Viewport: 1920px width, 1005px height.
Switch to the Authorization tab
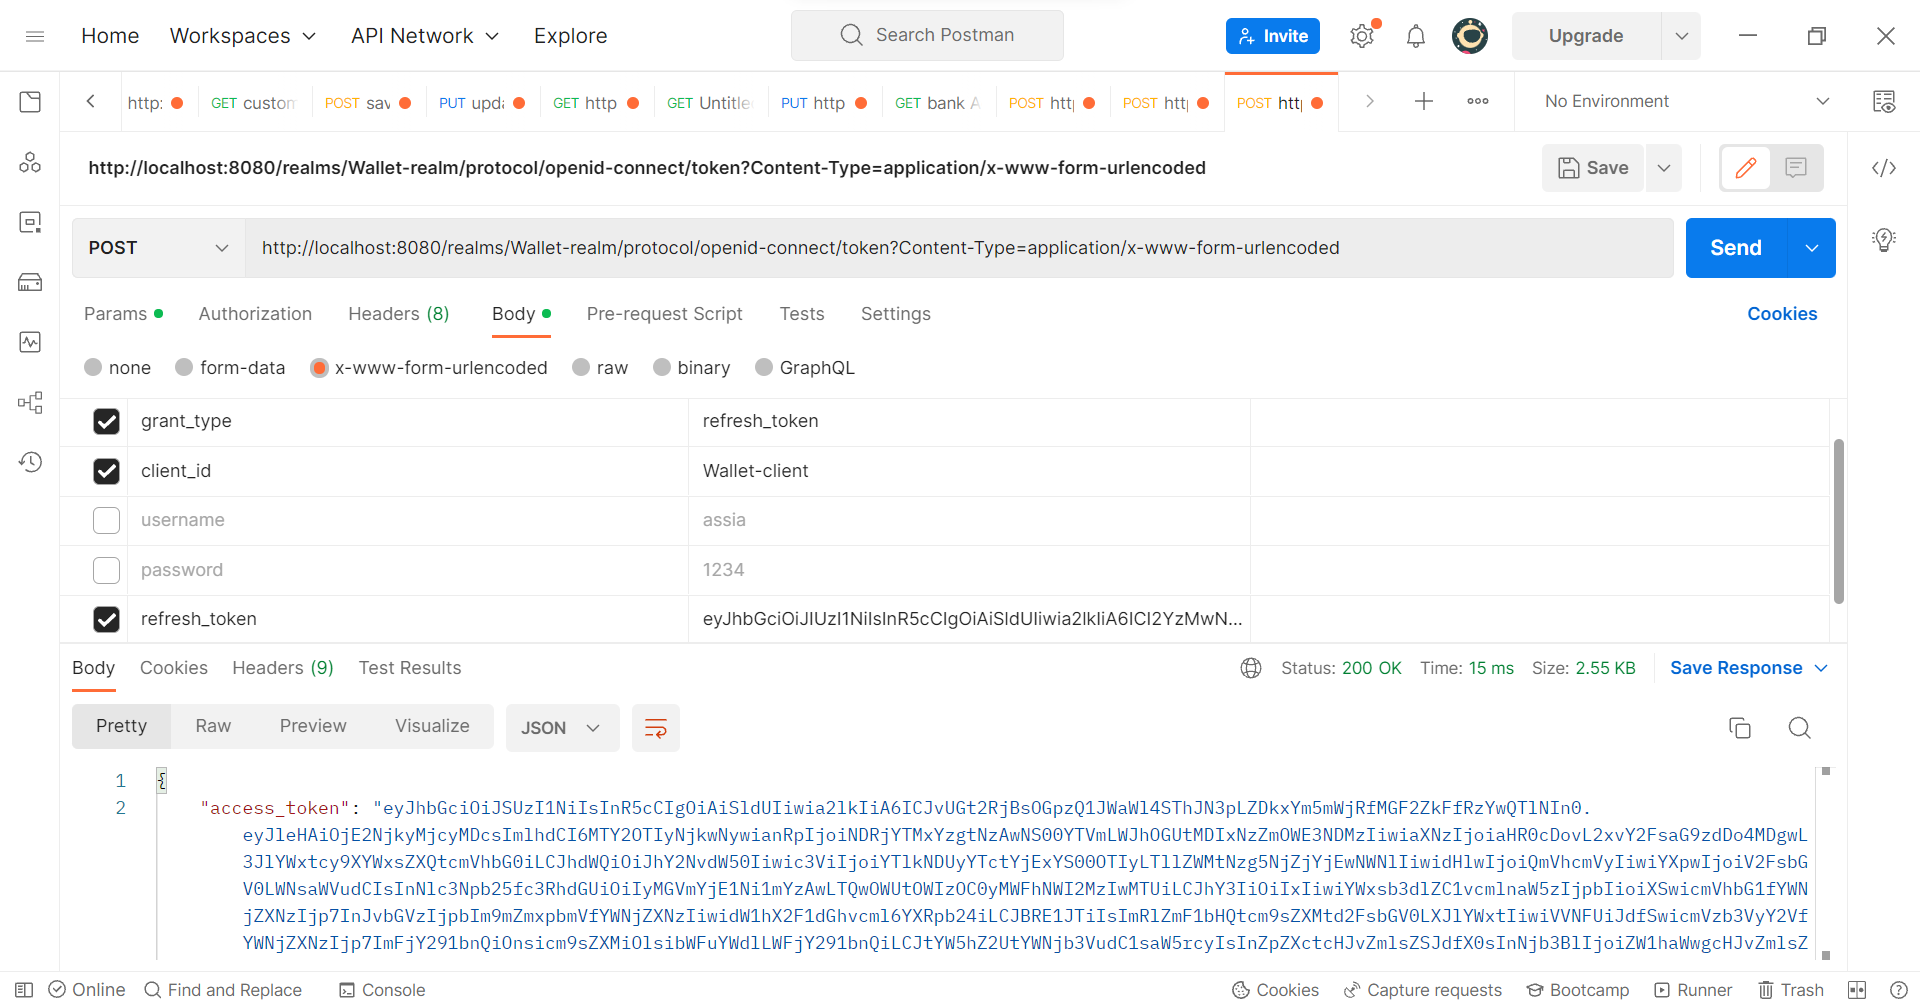pos(255,313)
